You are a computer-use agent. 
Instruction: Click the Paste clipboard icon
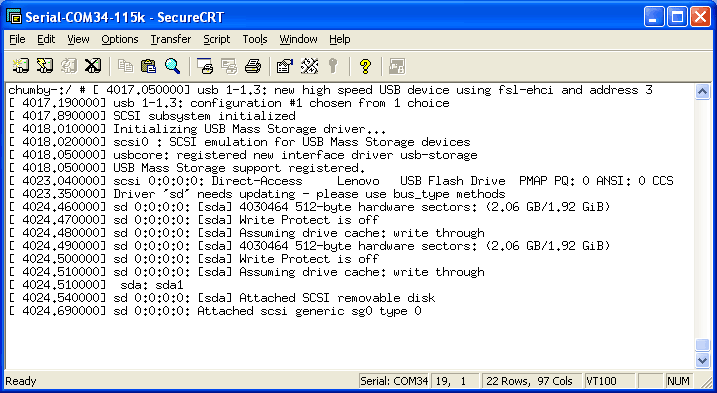148,66
